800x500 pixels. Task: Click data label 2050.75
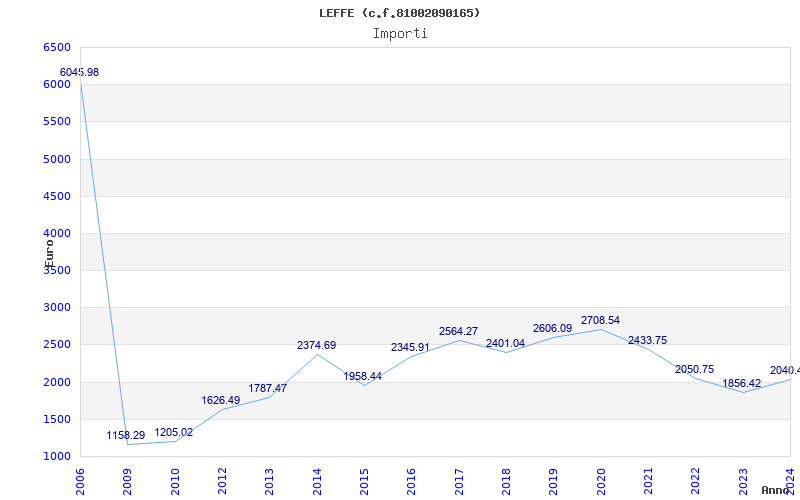tap(694, 369)
